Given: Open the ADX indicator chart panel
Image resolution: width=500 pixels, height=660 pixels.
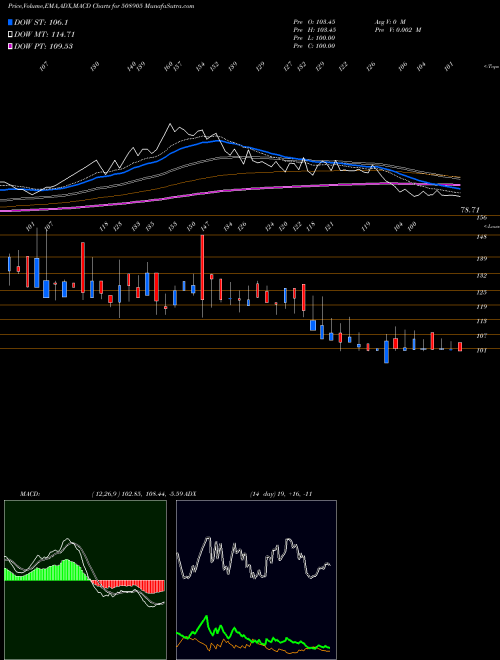Looking at the screenshot, I should tap(256, 580).
